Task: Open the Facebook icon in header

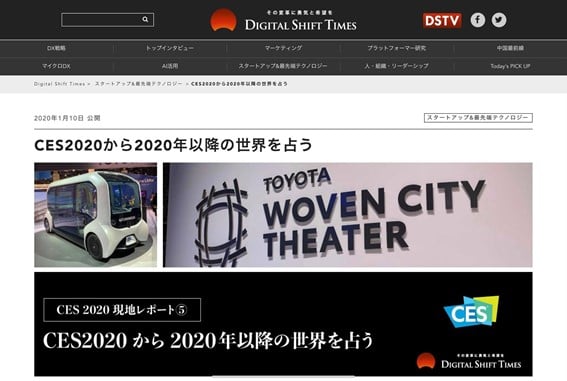Action: click(x=477, y=20)
